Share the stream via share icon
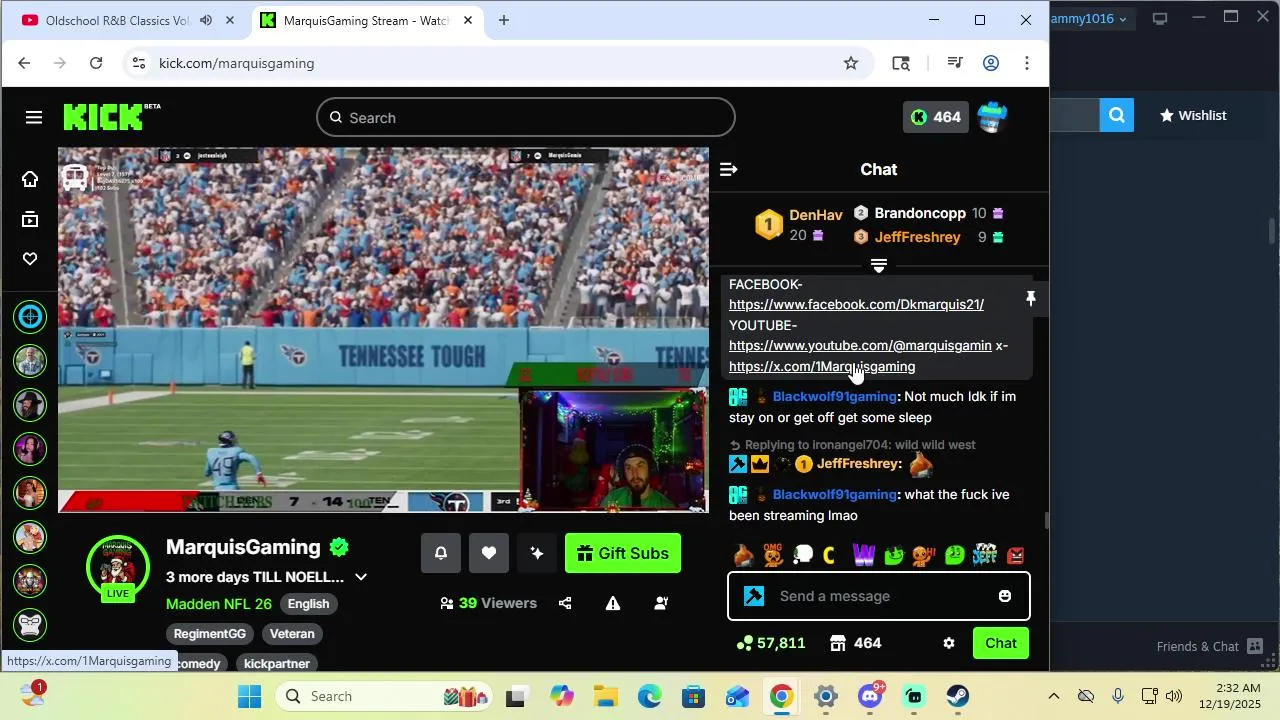 (565, 603)
